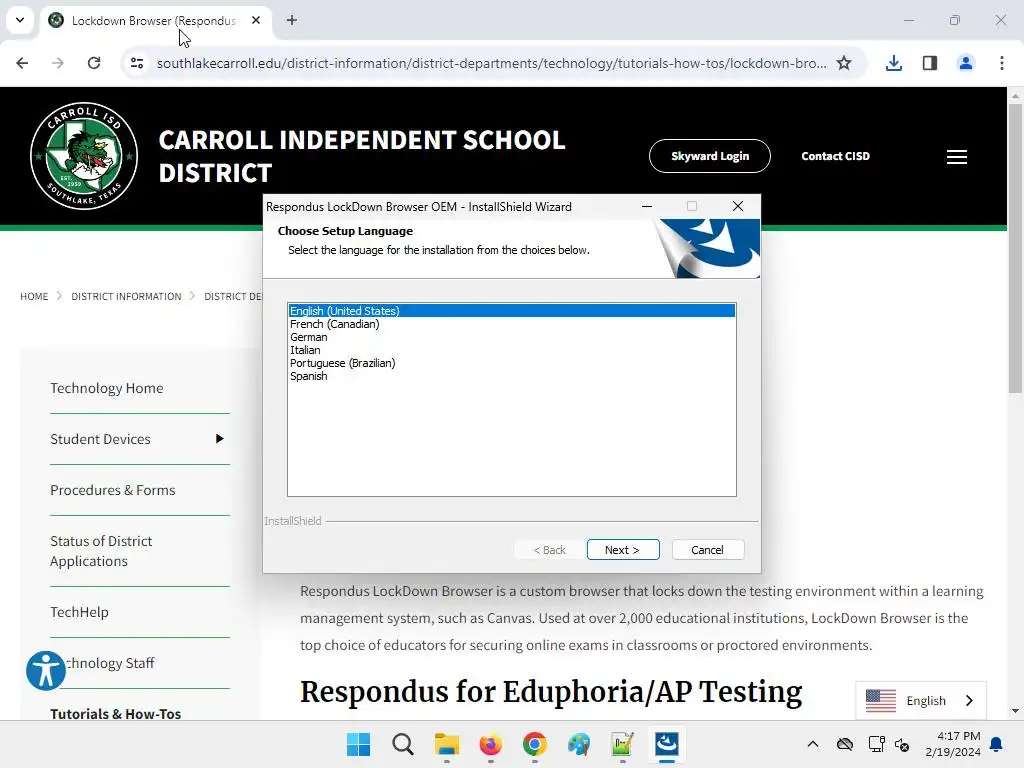The image size is (1024, 768).
Task: Open Firefox from taskbar
Action: [490, 744]
